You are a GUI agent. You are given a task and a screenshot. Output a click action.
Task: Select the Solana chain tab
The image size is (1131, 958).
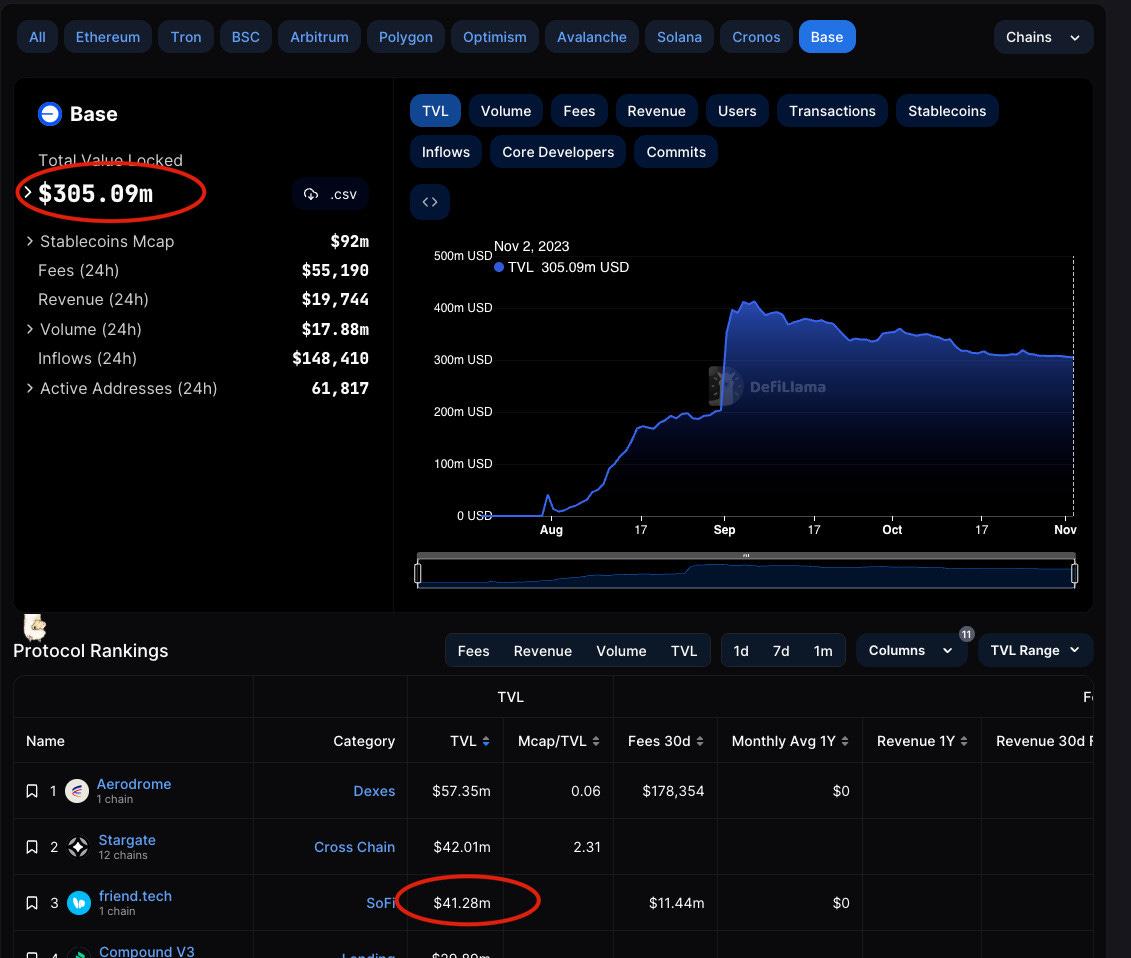[679, 37]
